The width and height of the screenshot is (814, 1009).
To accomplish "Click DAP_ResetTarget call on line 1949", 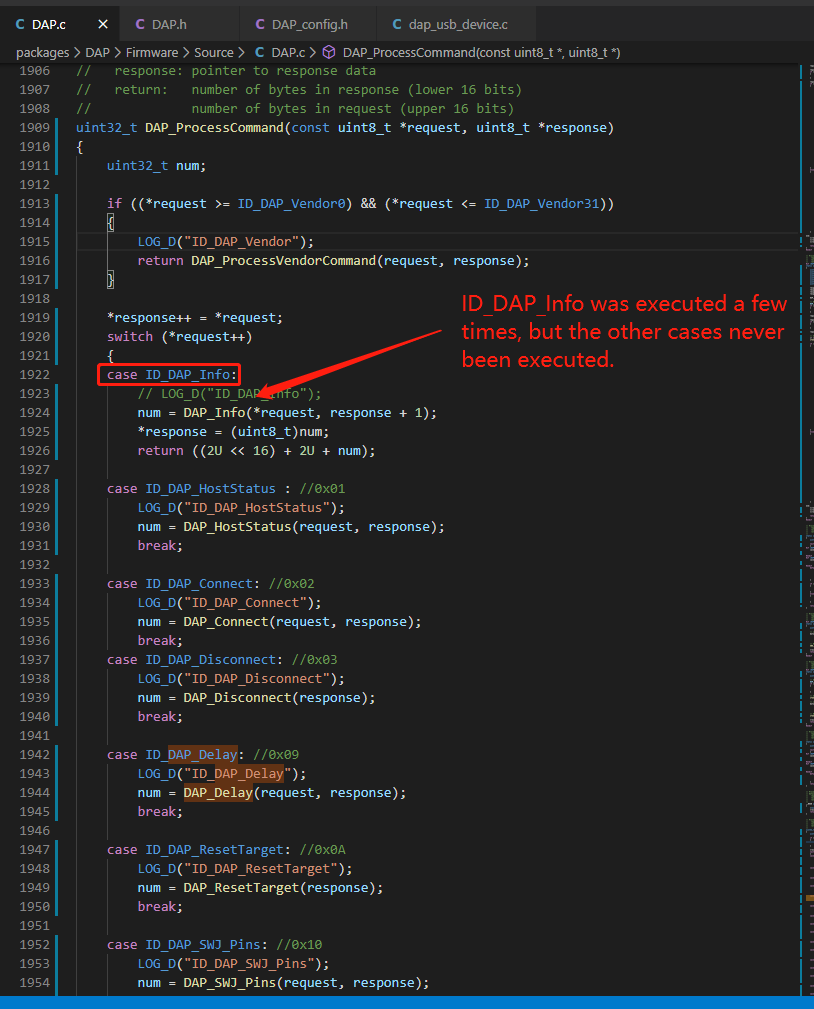I will [241, 887].
